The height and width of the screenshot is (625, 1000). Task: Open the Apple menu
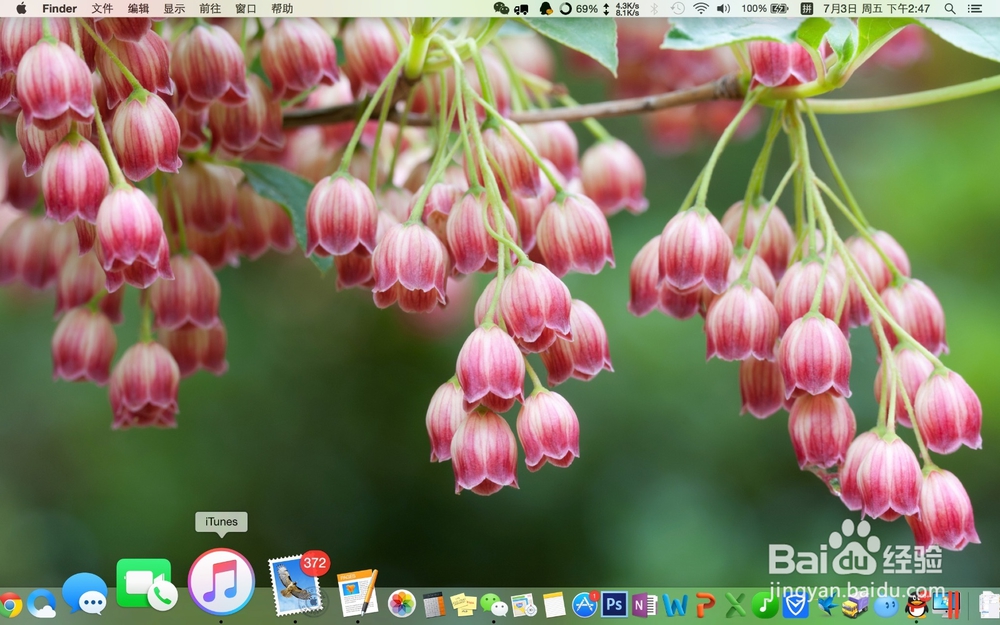[x=21, y=8]
